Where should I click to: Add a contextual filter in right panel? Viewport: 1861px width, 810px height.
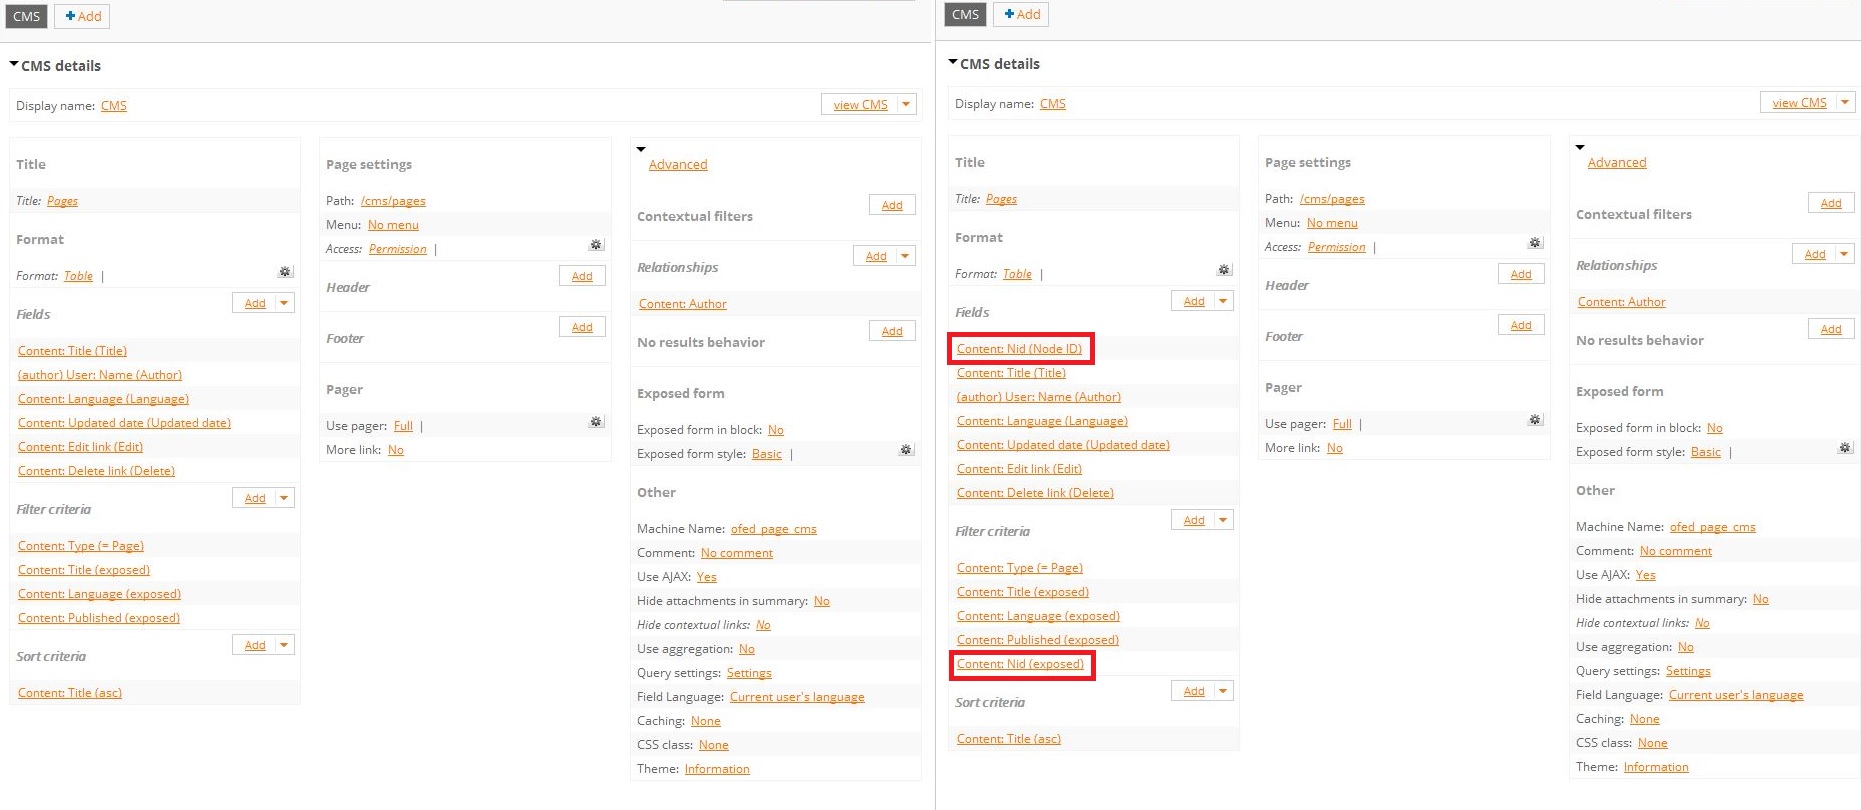point(1831,203)
